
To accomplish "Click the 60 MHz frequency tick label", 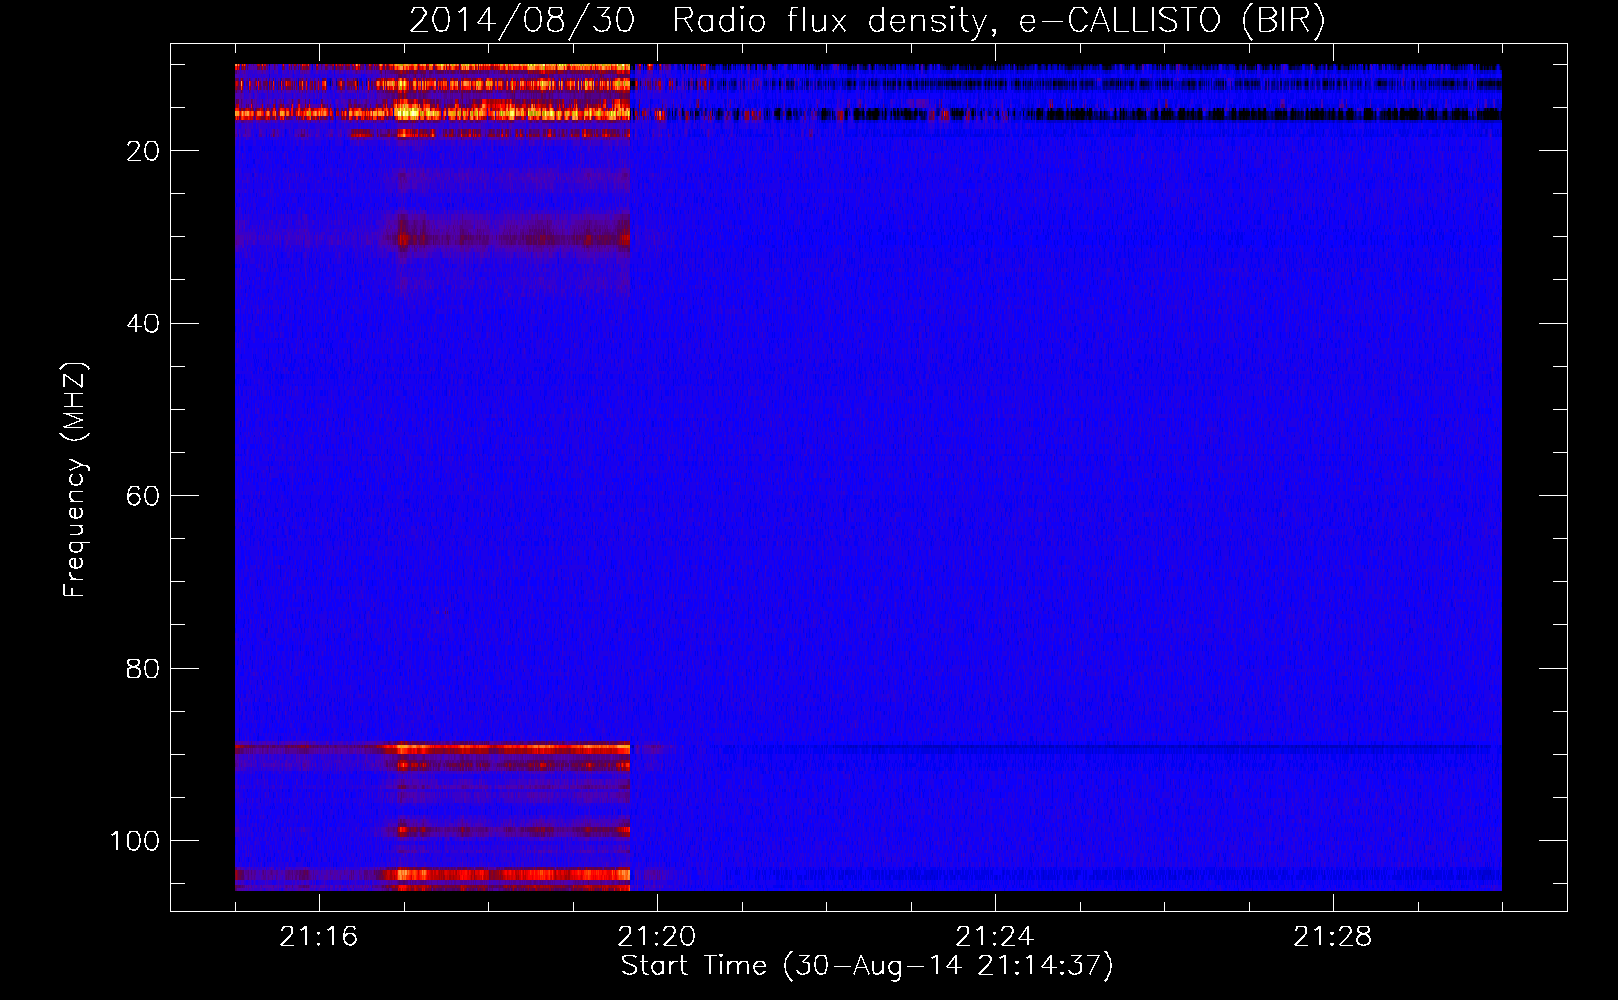I will [x=143, y=496].
